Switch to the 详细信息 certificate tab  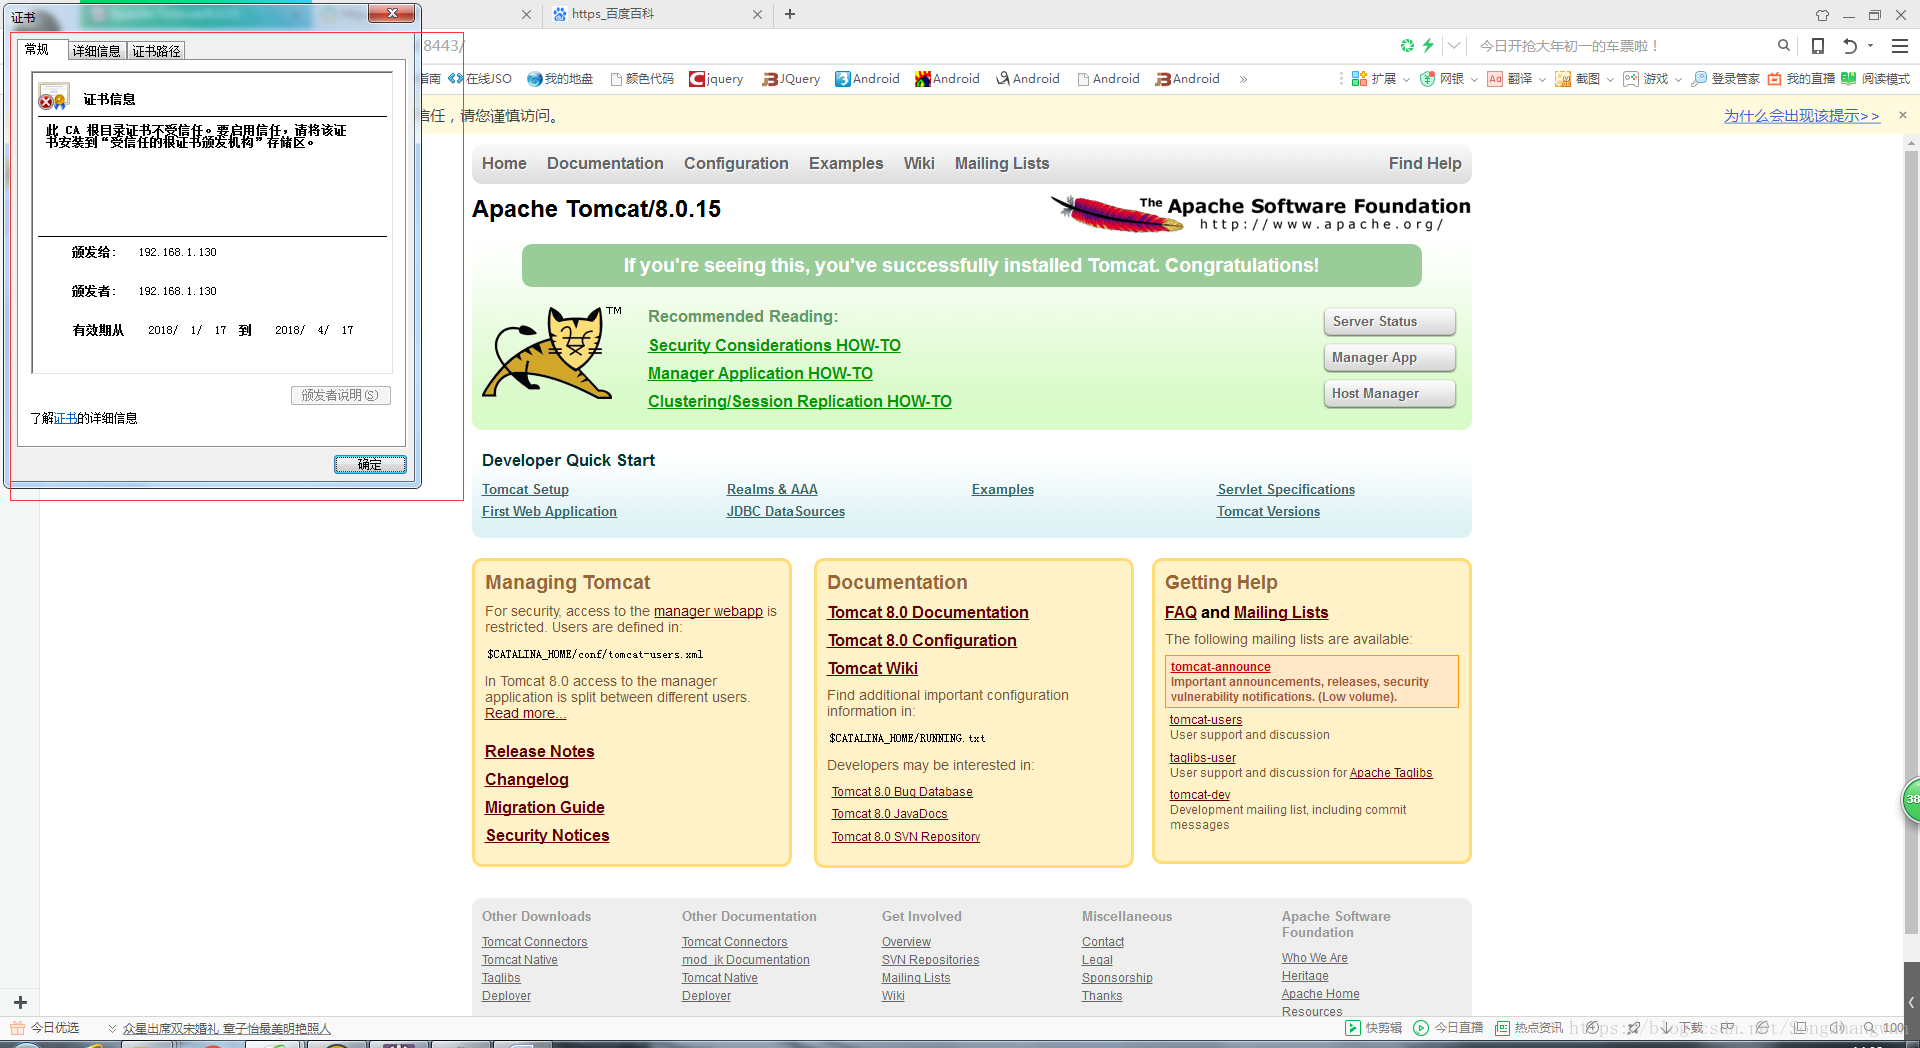(96, 51)
